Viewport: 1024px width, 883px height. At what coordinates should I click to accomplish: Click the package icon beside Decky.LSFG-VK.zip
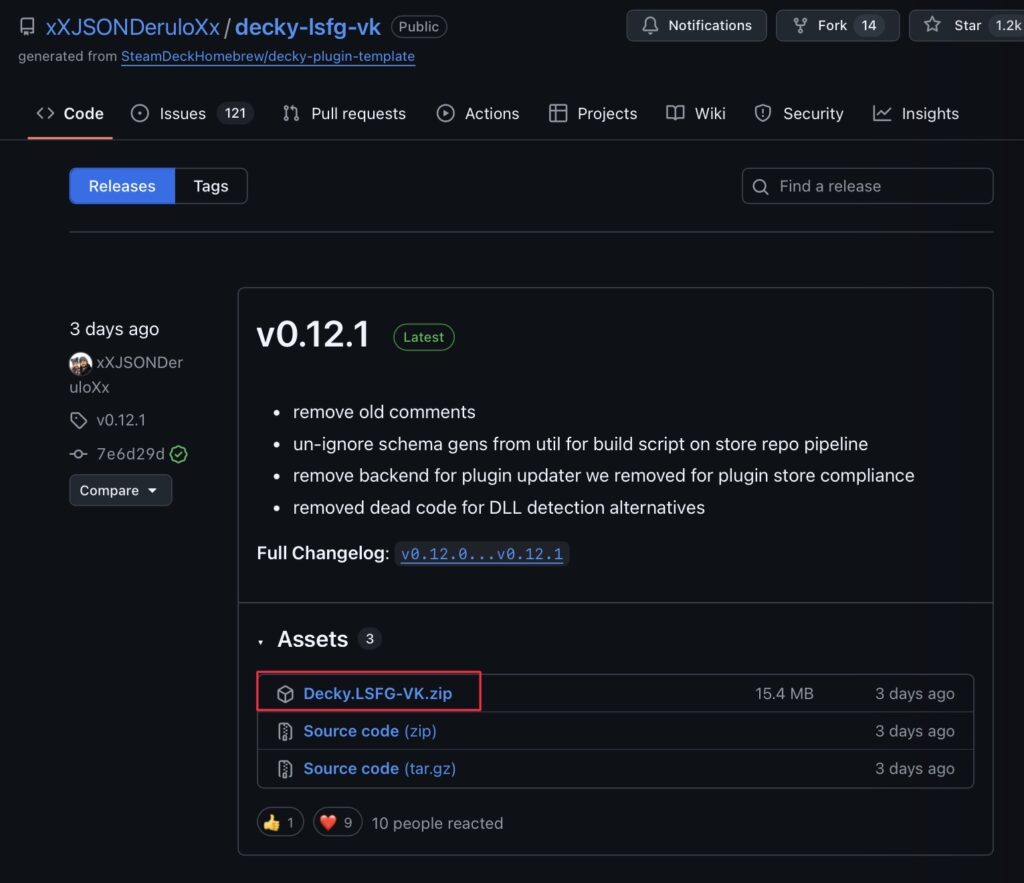(285, 694)
